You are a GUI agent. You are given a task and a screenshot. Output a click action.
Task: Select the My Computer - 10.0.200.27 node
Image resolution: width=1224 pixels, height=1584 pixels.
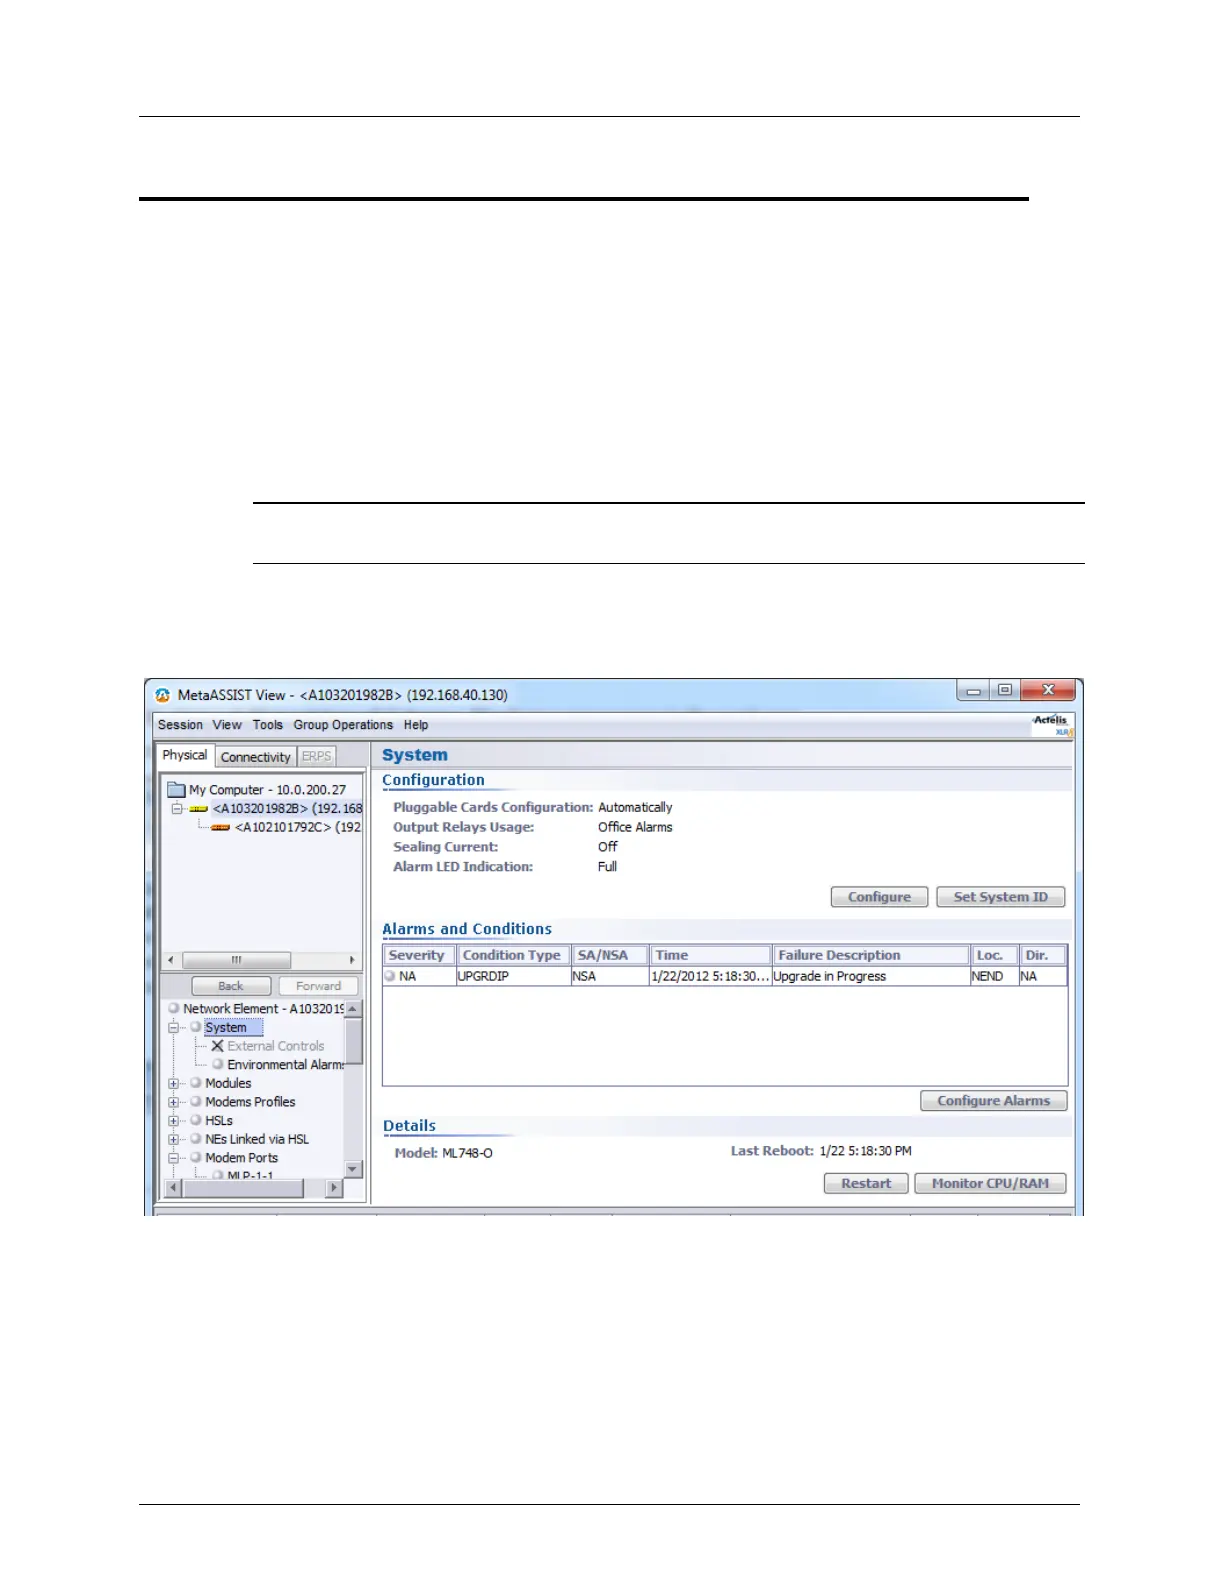click(x=267, y=790)
